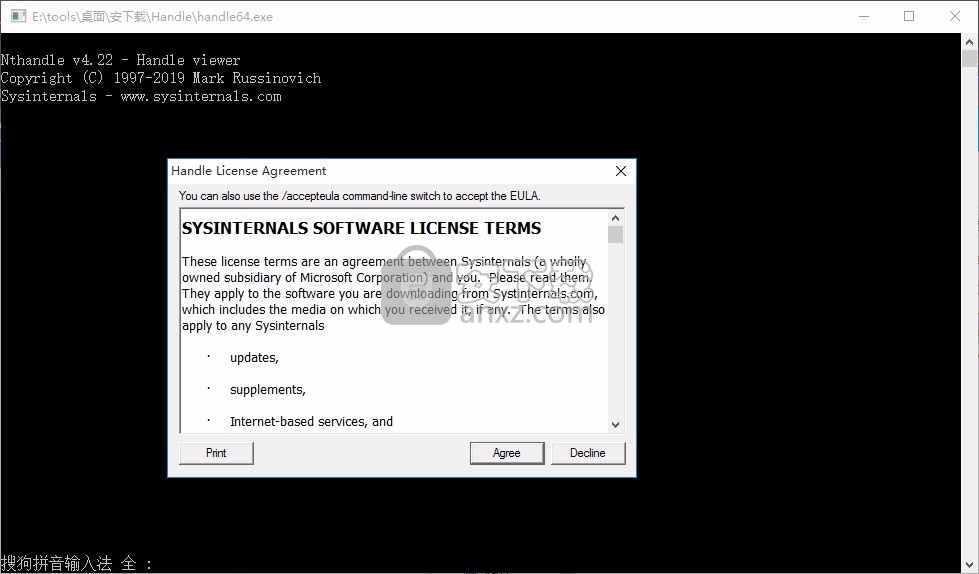Click the Sogou Pinyin input method indicator
Image resolution: width=979 pixels, height=574 pixels.
pos(76,563)
